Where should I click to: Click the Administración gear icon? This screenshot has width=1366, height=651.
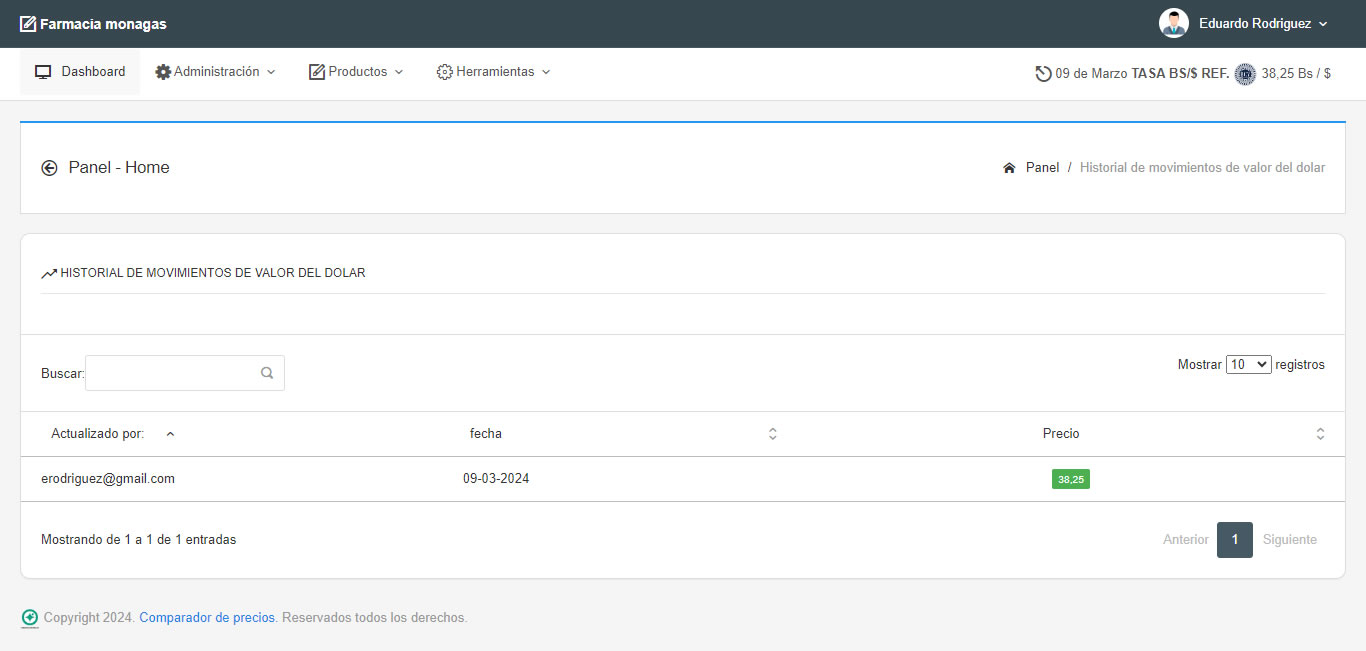tap(163, 72)
